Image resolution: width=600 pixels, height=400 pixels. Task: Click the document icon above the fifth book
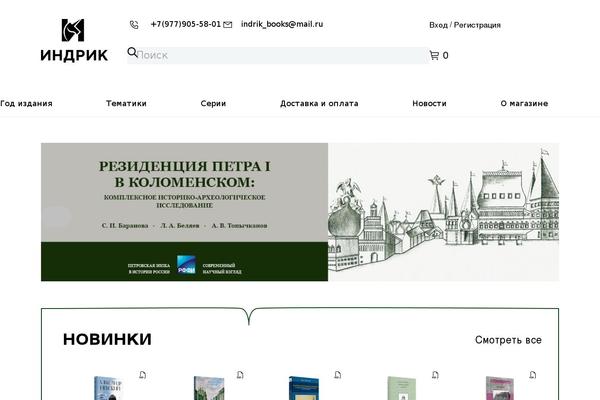533,374
